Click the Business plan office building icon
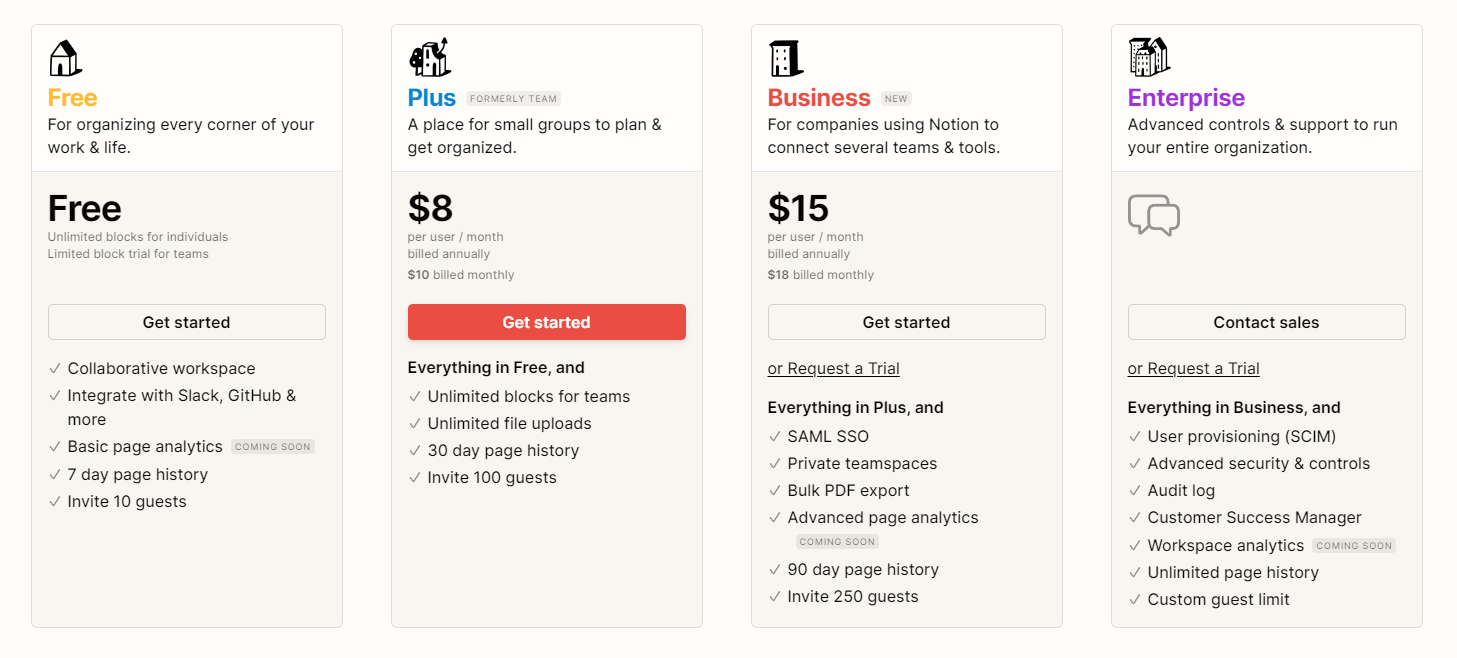The image size is (1457, 658). coord(786,58)
